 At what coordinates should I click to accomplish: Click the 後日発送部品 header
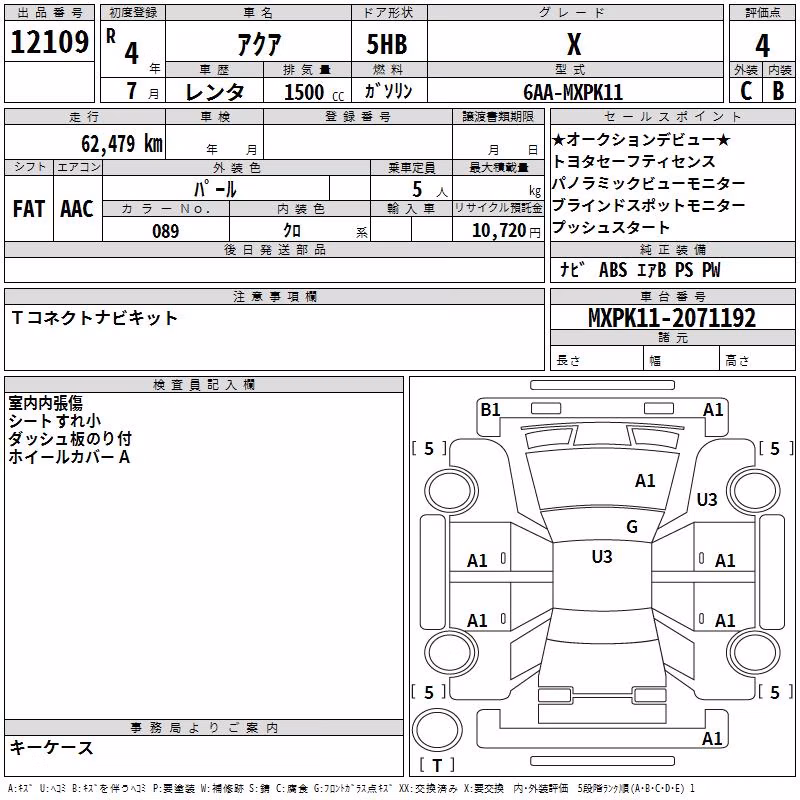[274, 249]
